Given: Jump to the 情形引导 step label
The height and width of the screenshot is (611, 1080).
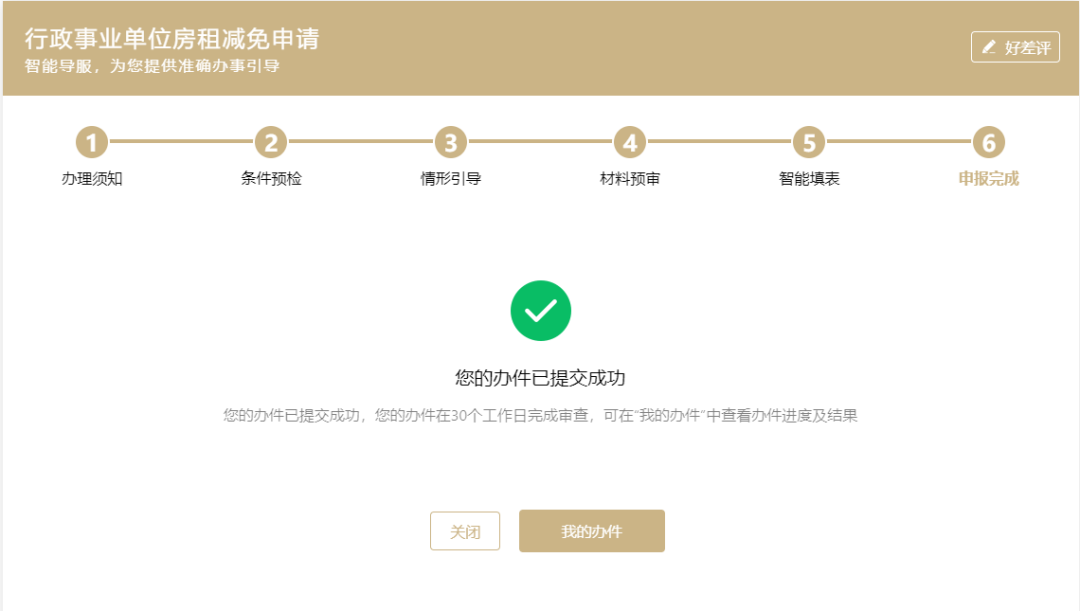Looking at the screenshot, I should tap(451, 180).
